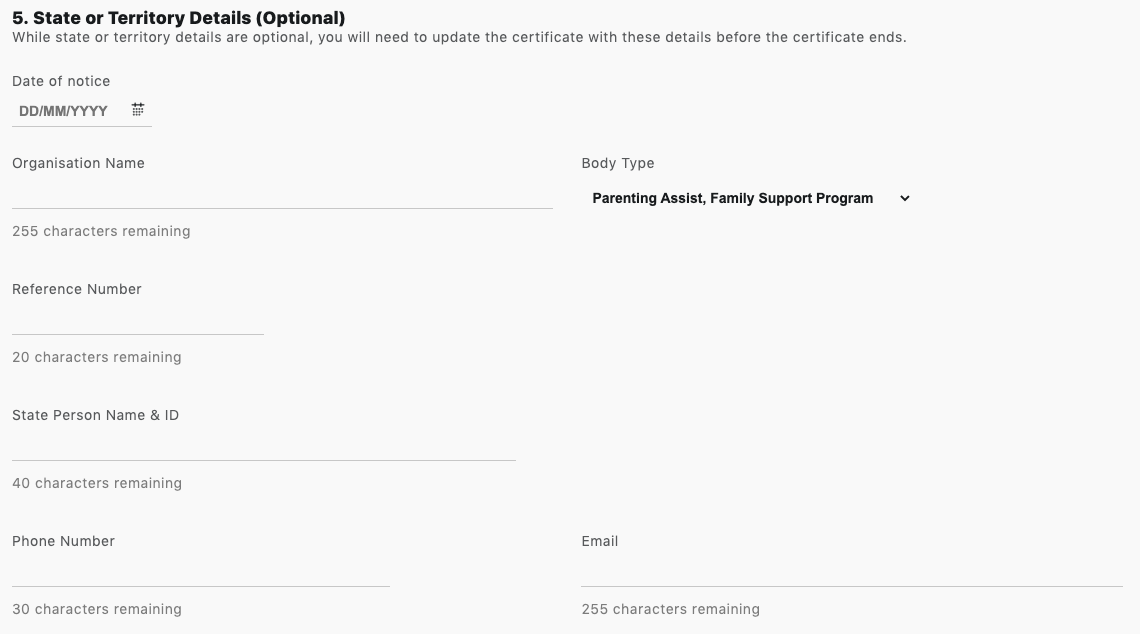Select the State Person Name & ID field
The height and width of the screenshot is (634, 1140).
point(263,446)
